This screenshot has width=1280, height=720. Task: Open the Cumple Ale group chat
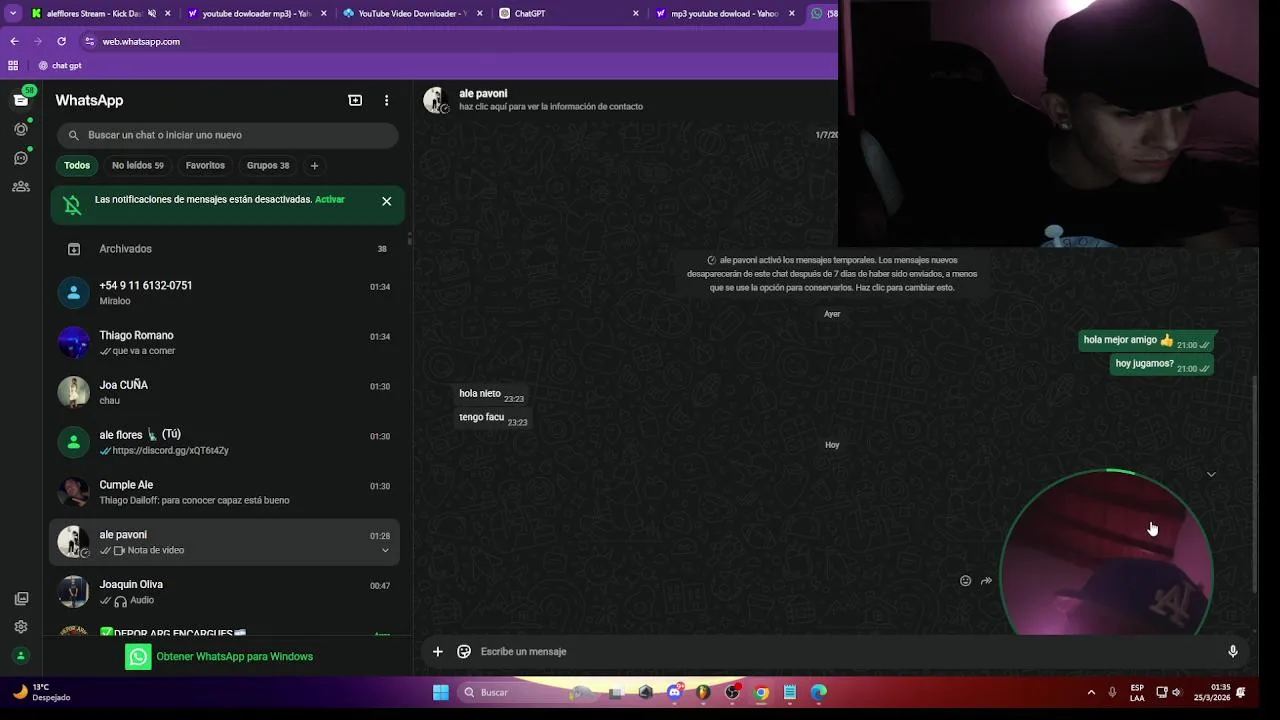click(225, 492)
